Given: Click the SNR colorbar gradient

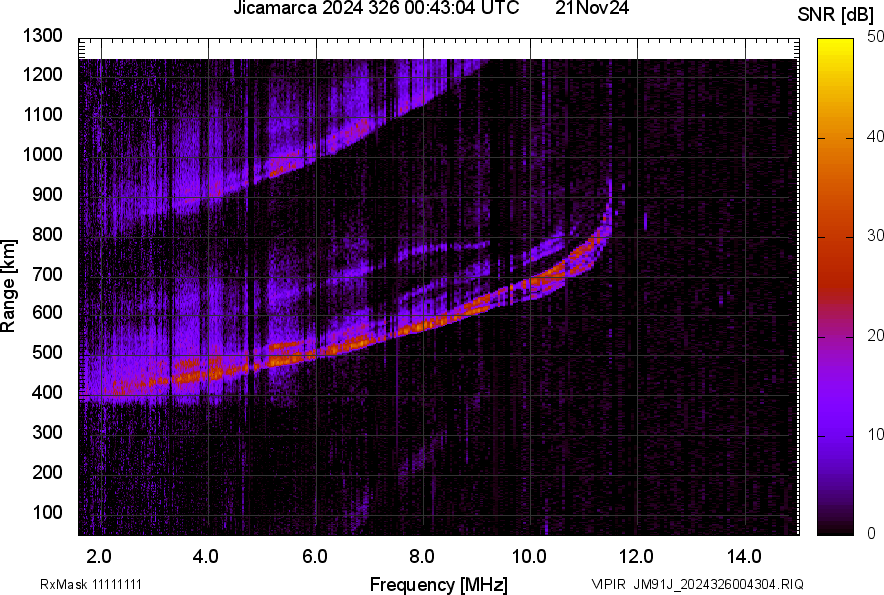Looking at the screenshot, I should coord(836,287).
